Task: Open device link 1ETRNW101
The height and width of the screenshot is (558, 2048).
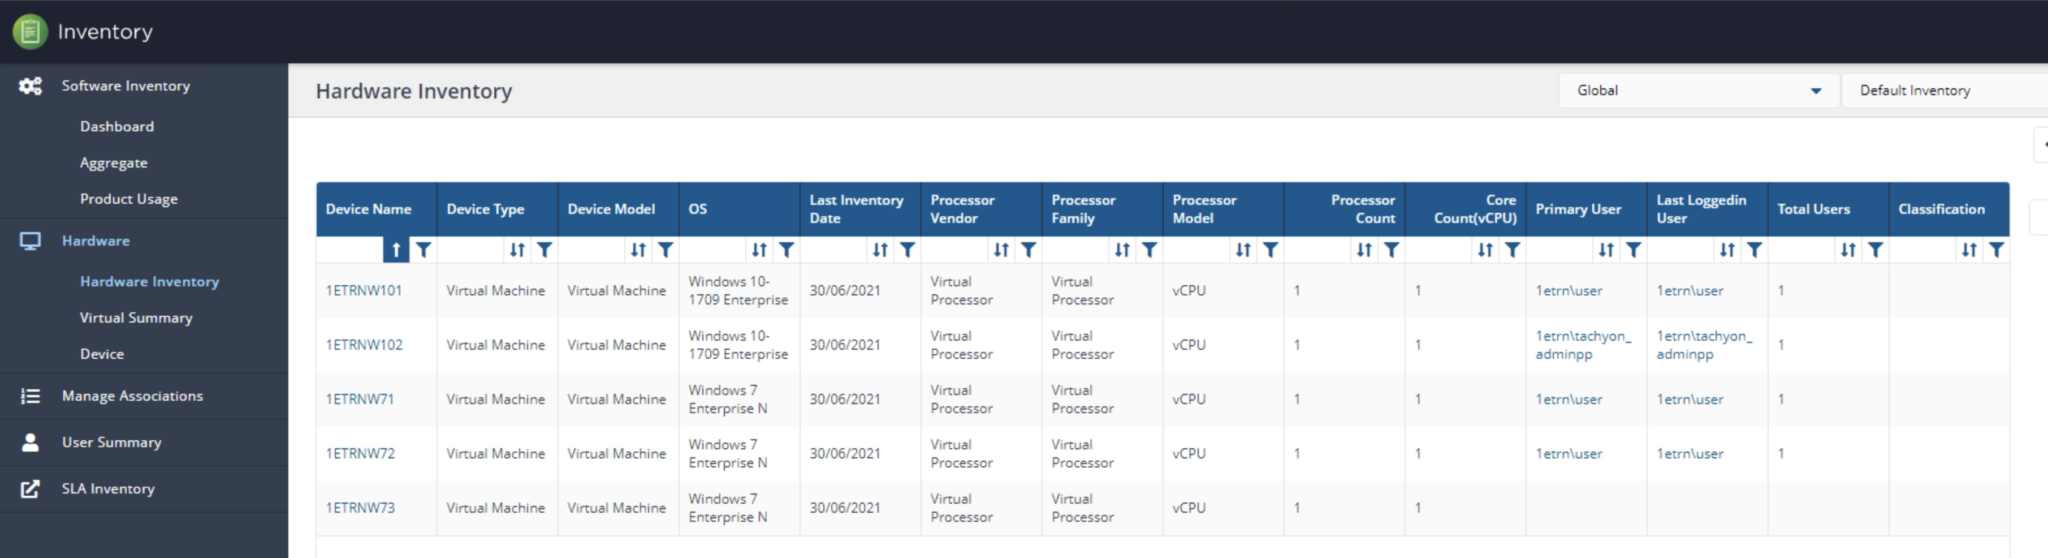Action: (364, 291)
